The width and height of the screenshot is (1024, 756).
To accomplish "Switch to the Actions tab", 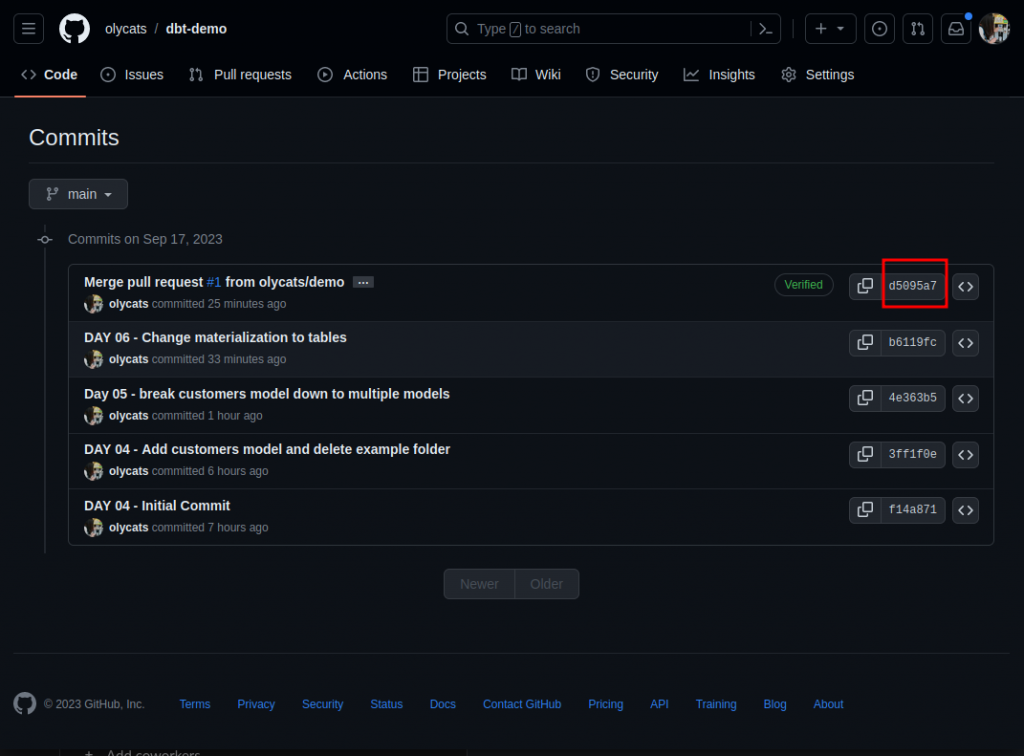I will tap(353, 74).
